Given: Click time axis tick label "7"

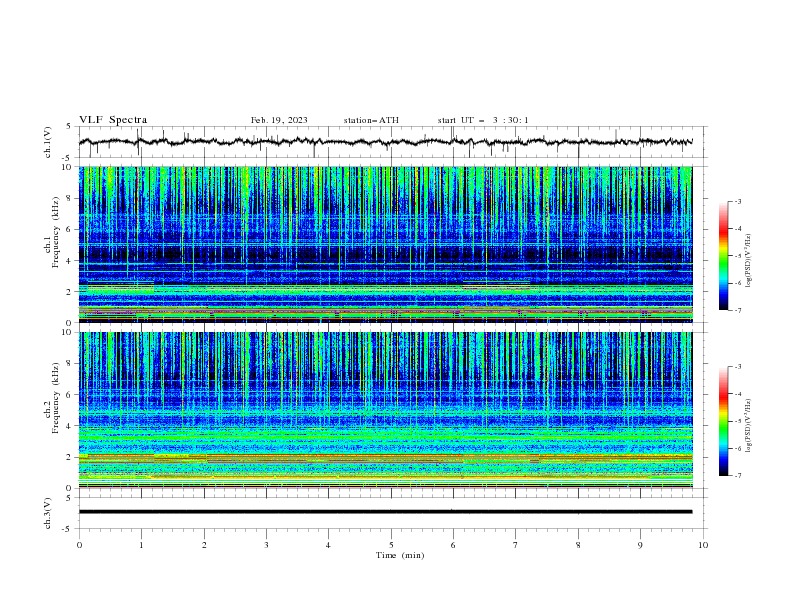Looking at the screenshot, I should click(516, 545).
